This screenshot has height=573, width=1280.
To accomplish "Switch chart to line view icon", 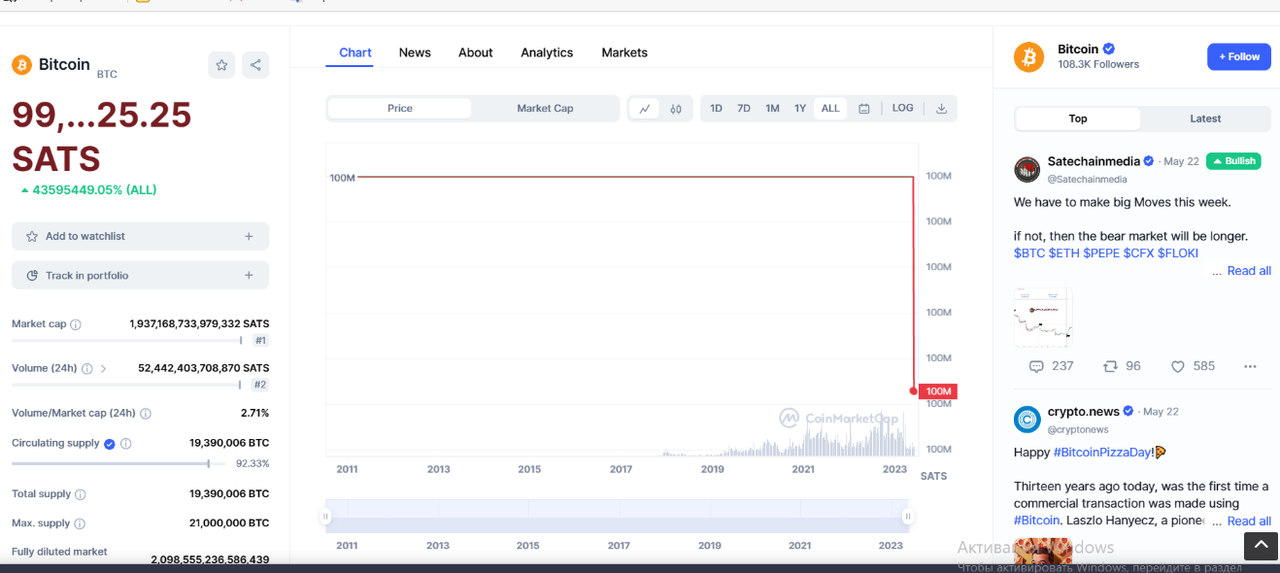I will pos(645,108).
